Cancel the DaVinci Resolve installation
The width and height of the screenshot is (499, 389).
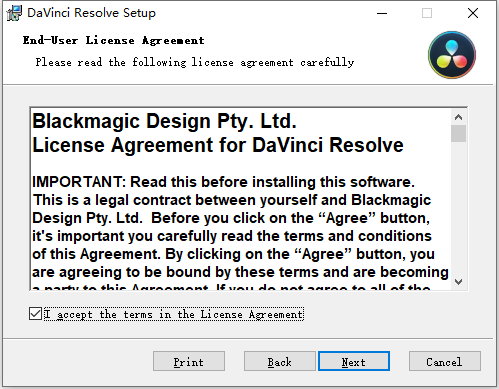445,361
